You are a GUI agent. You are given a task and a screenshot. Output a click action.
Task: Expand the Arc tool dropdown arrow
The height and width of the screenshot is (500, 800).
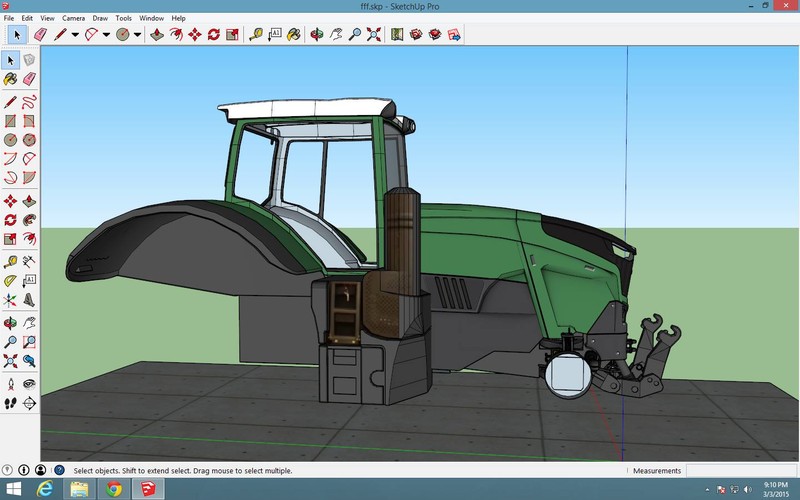(106, 34)
